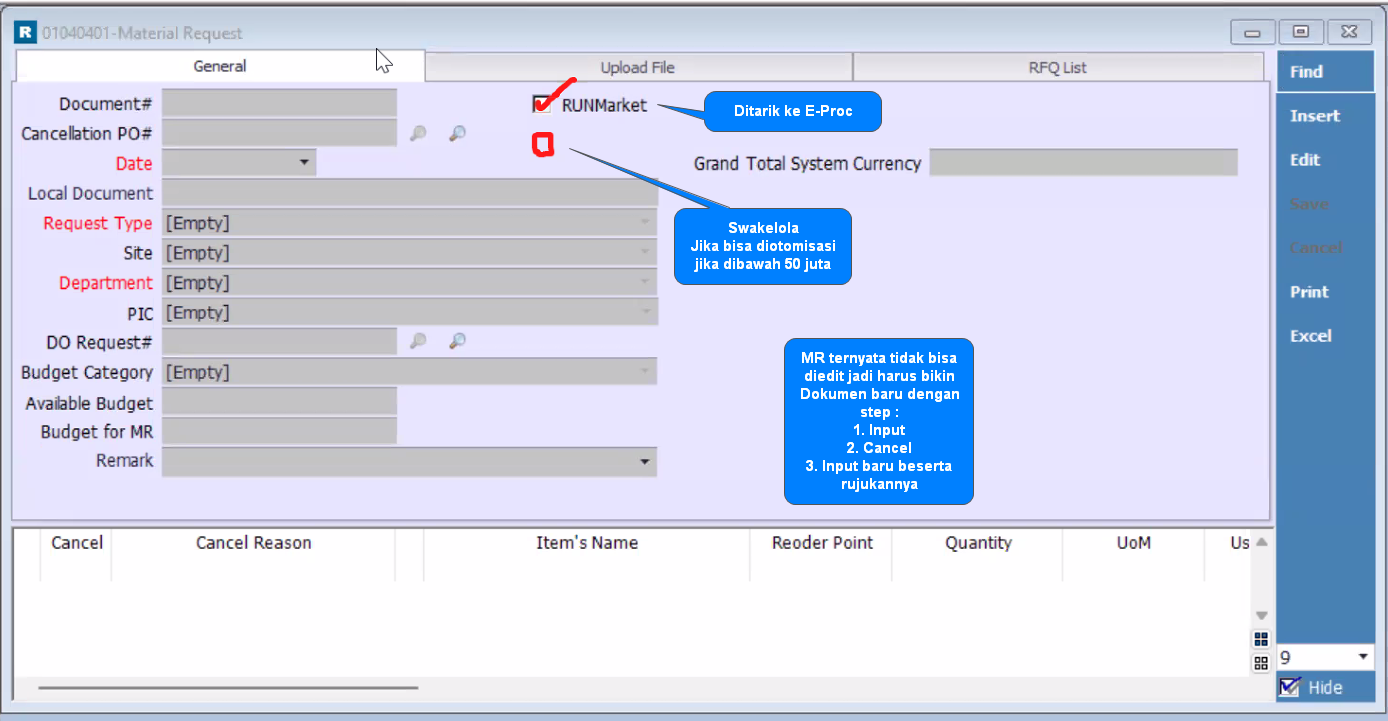Click the Local Document input field

[409, 193]
